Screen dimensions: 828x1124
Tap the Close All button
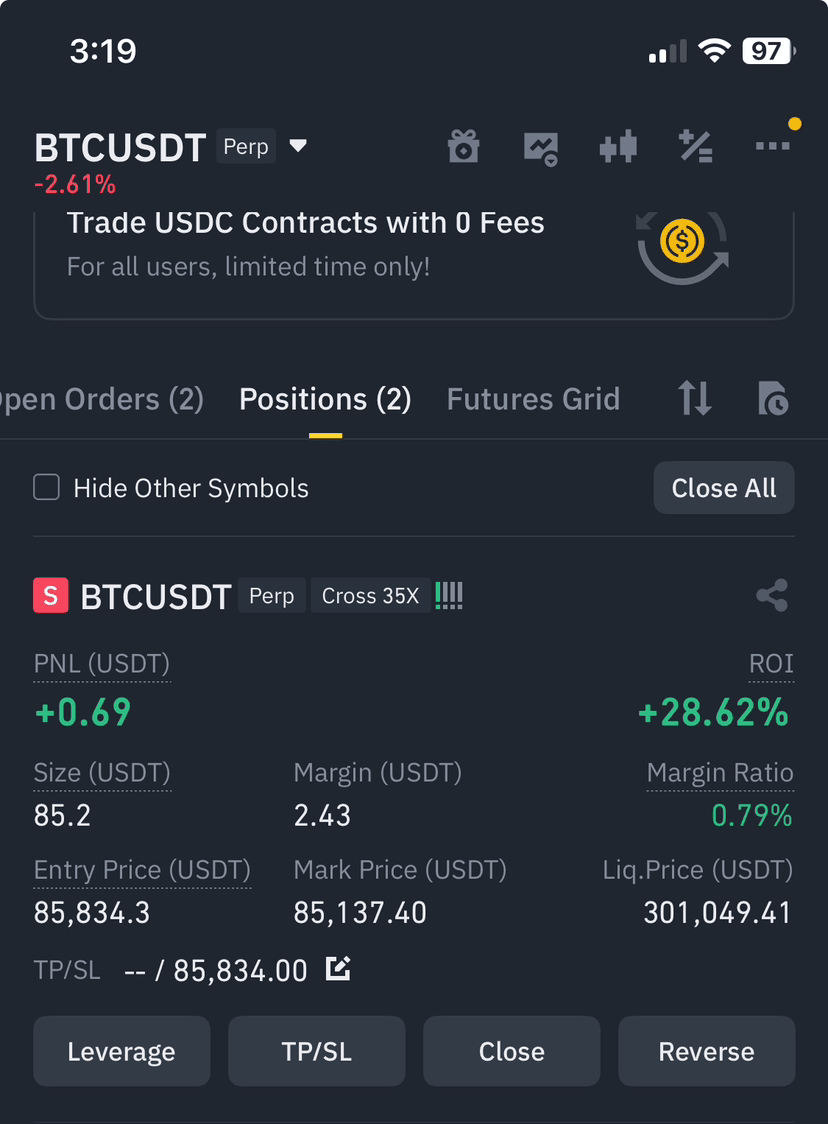[x=724, y=488]
